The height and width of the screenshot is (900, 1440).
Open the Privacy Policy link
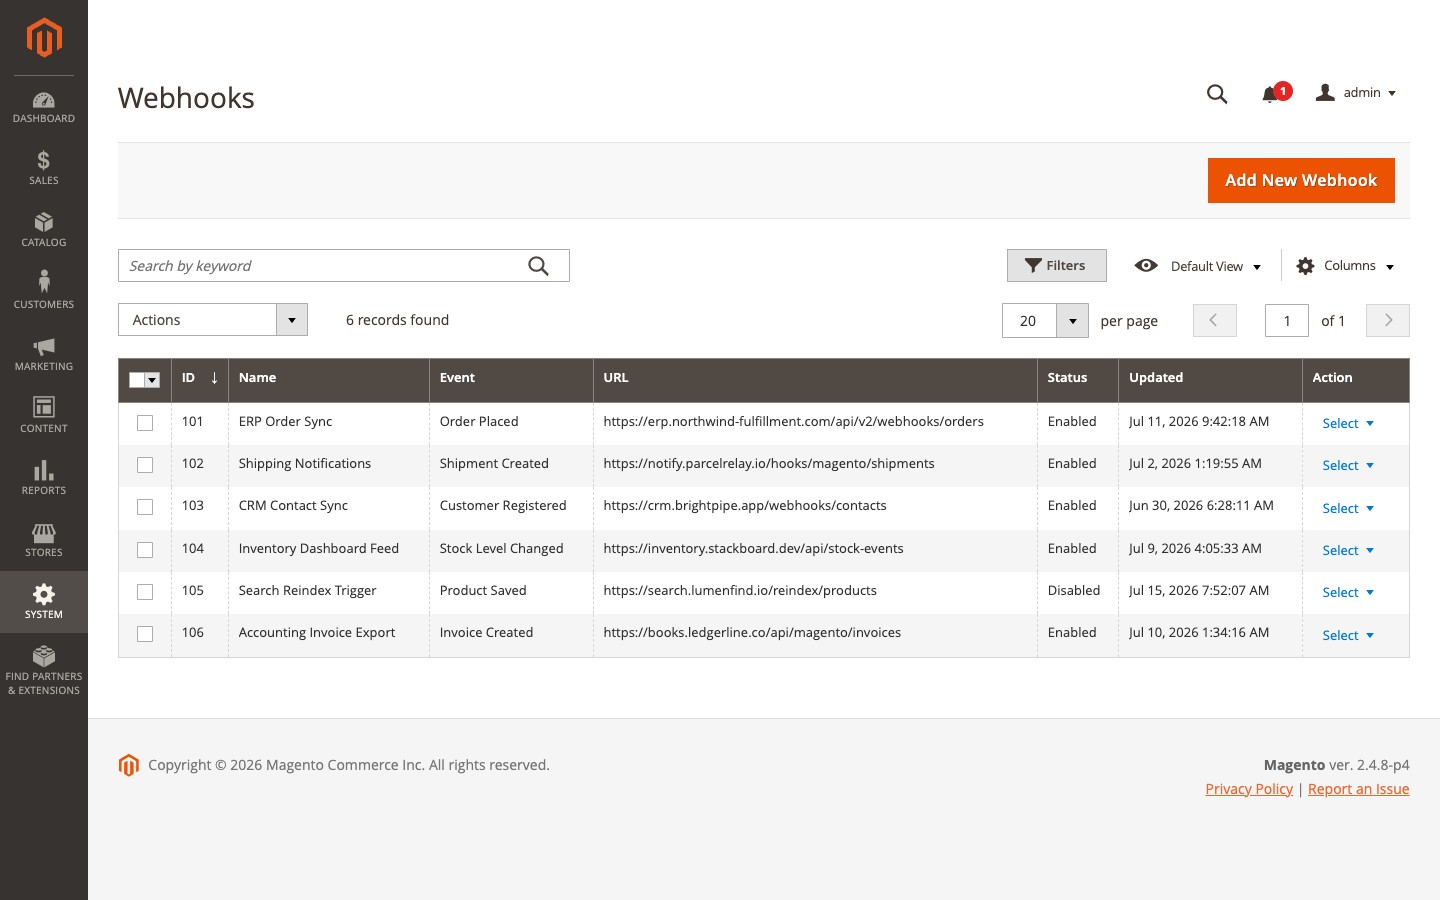point(1249,789)
